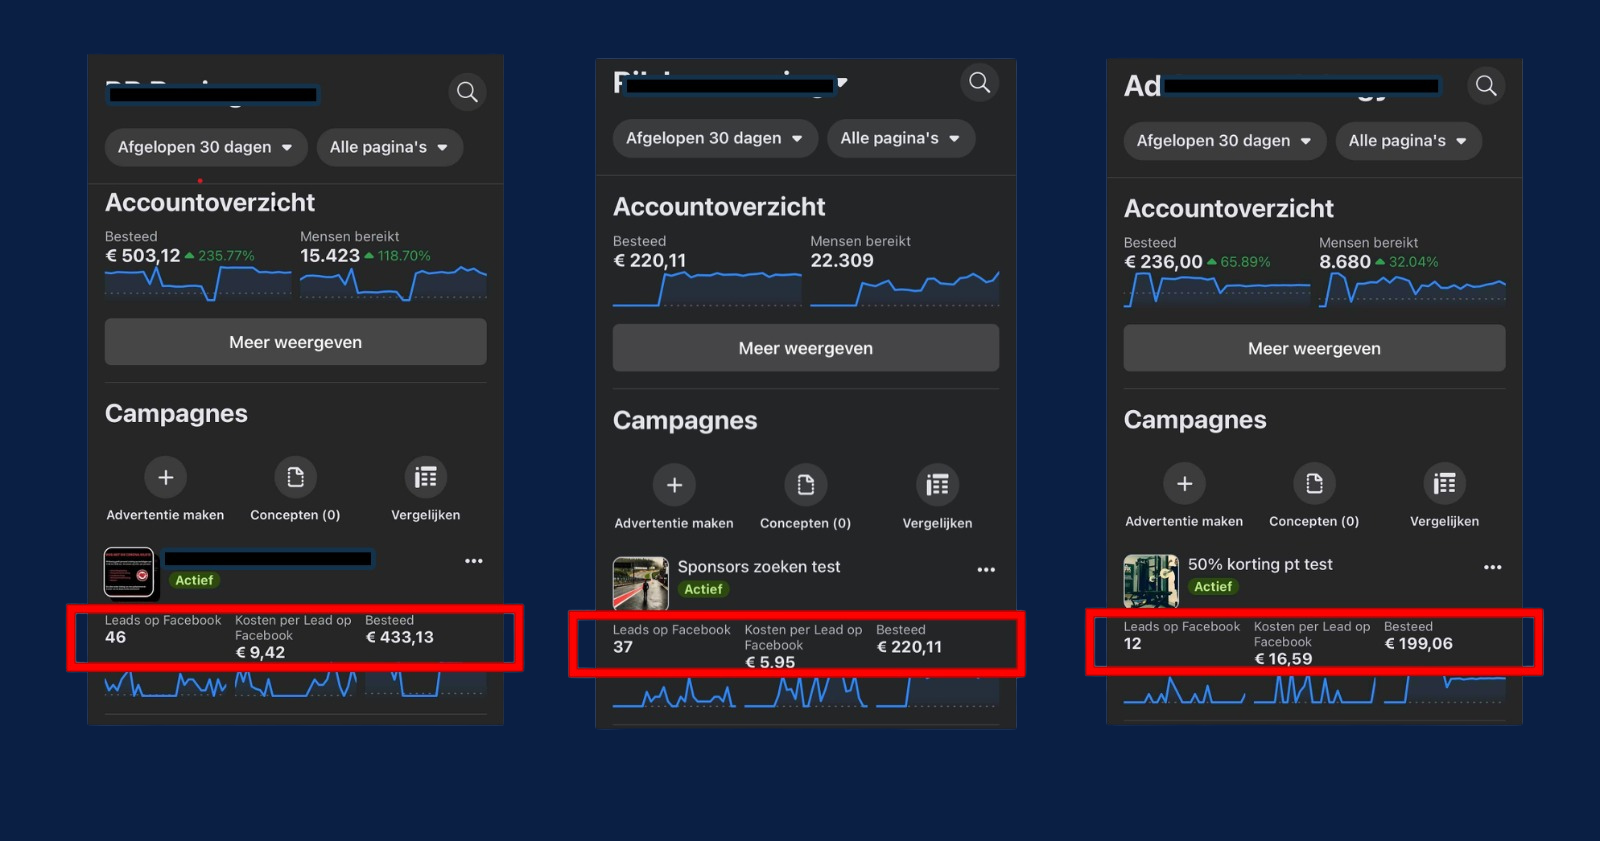Create an ad via plus icon, right panel
The image size is (1600, 841).
1184,484
